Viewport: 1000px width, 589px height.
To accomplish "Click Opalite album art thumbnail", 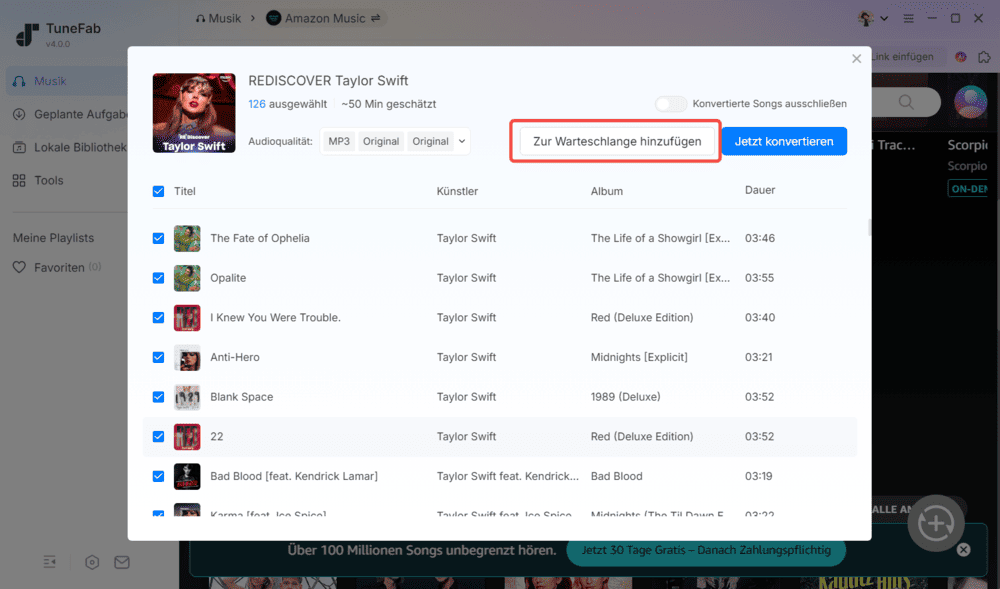I will pos(187,278).
